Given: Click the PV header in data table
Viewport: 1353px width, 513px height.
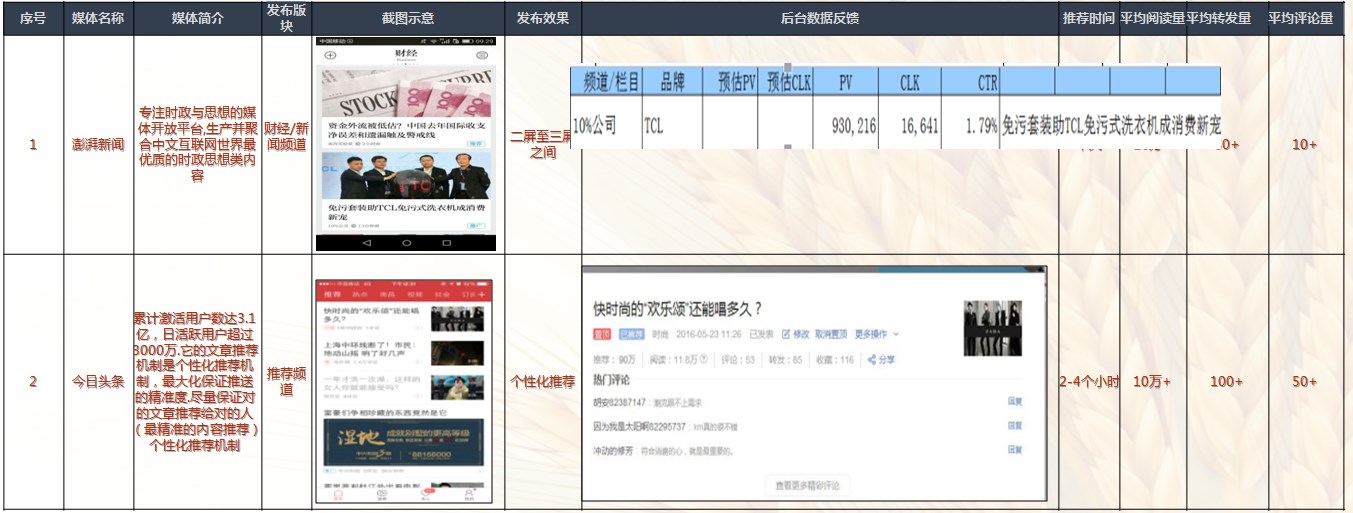Looking at the screenshot, I should [x=846, y=83].
